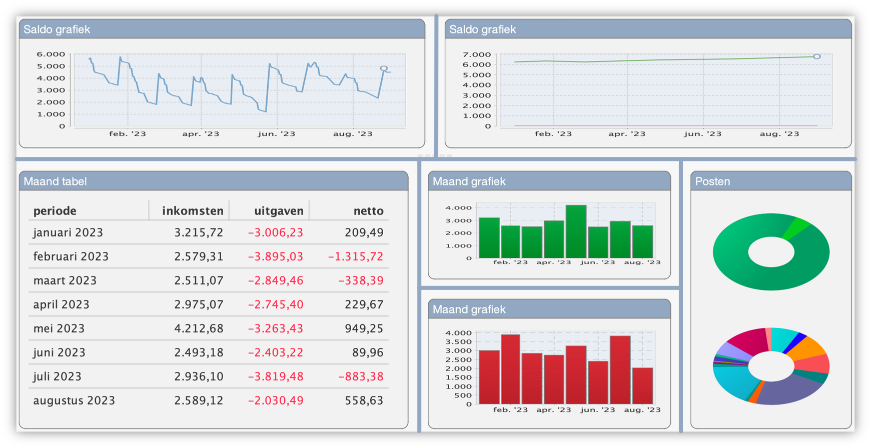This screenshot has width=870, height=448.
Task: Click the Maand tabel panel header
Action: 213,181
